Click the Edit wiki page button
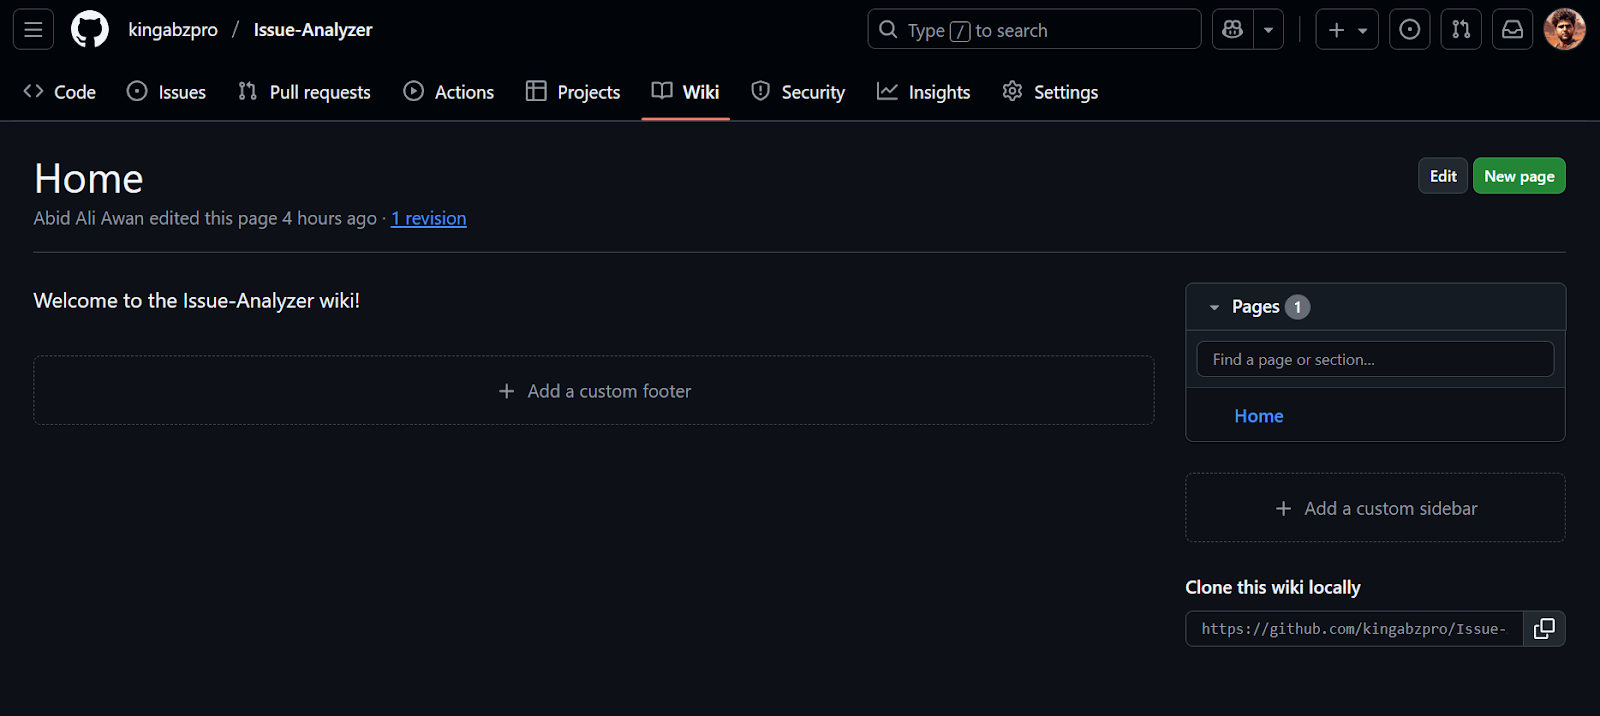This screenshot has width=1600, height=716. pyautogui.click(x=1443, y=176)
